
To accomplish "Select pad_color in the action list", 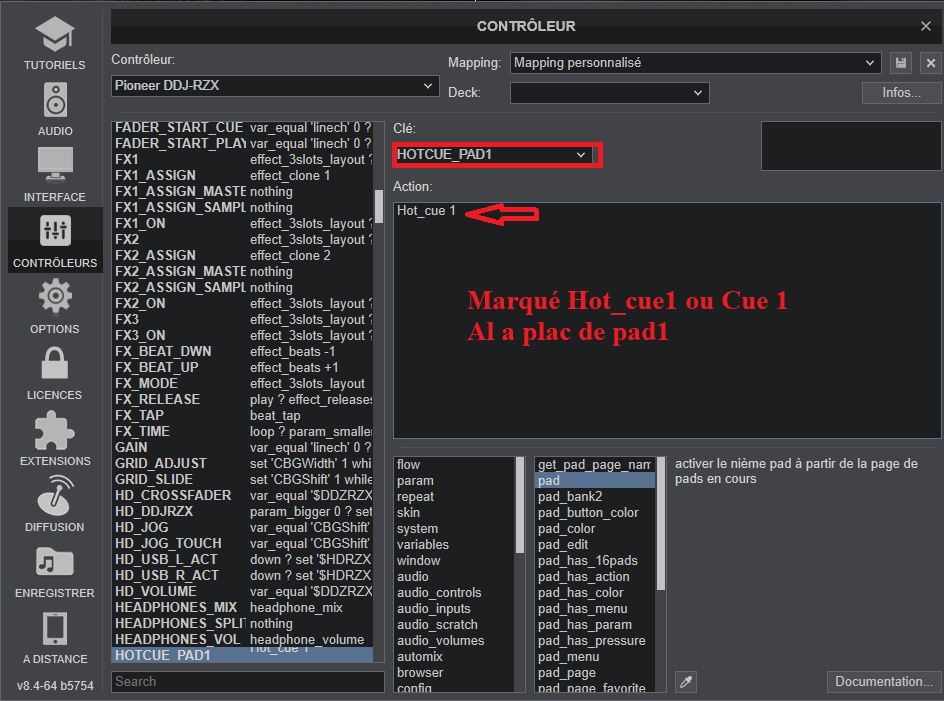I will click(x=567, y=529).
